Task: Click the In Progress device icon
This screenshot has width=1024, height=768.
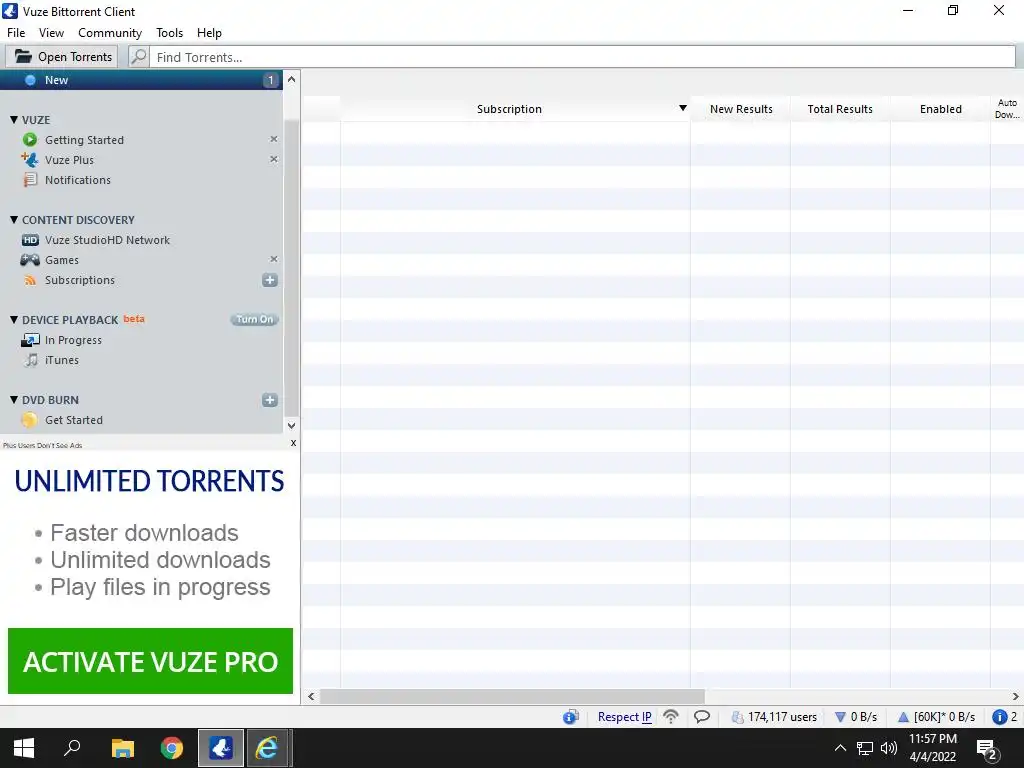Action: [30, 340]
